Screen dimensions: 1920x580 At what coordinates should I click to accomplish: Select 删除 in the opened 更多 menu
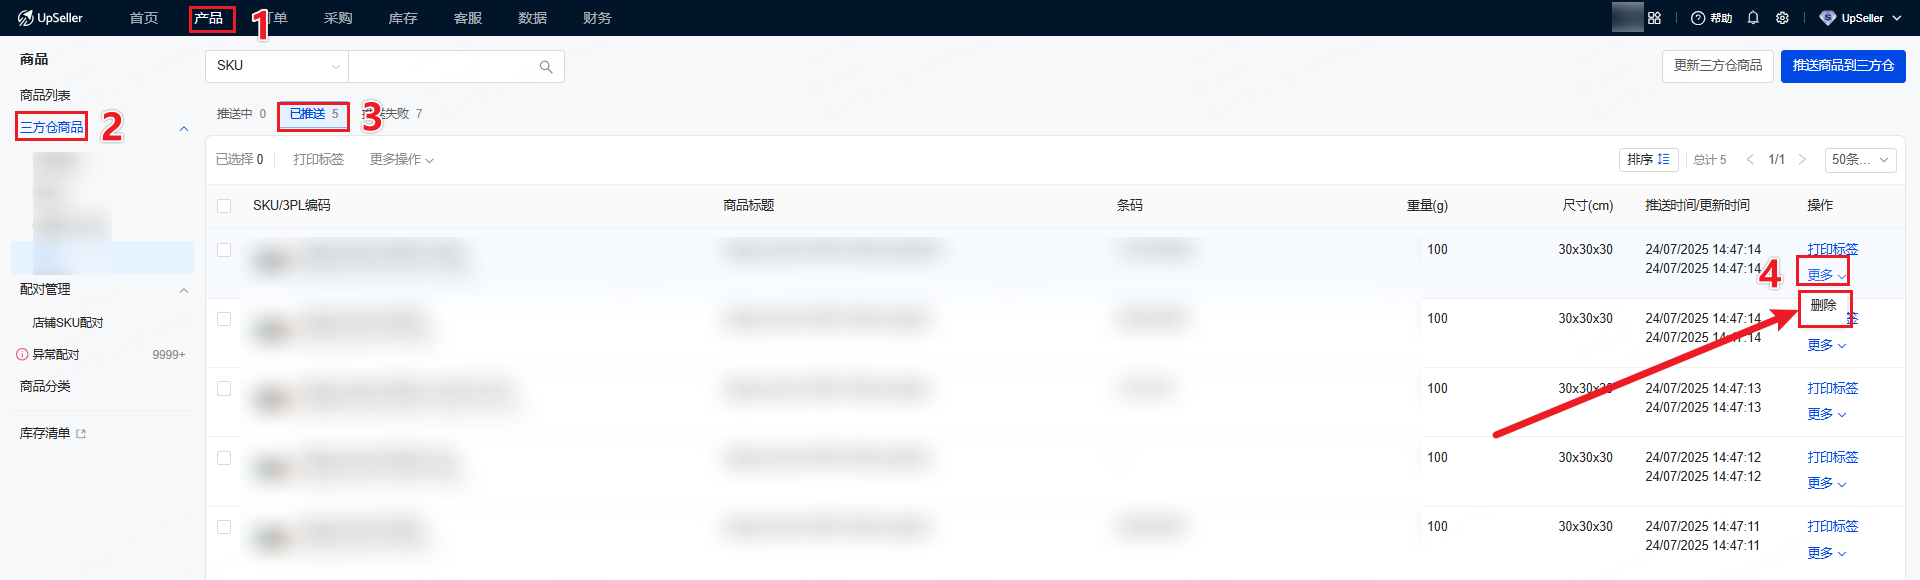coord(1824,306)
